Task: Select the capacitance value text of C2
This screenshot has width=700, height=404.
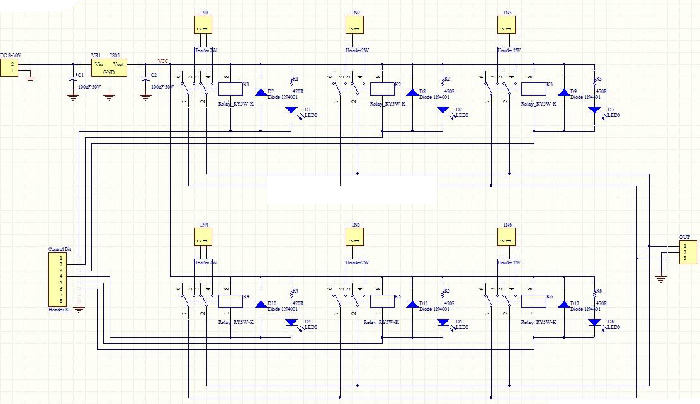Action: click(162, 87)
